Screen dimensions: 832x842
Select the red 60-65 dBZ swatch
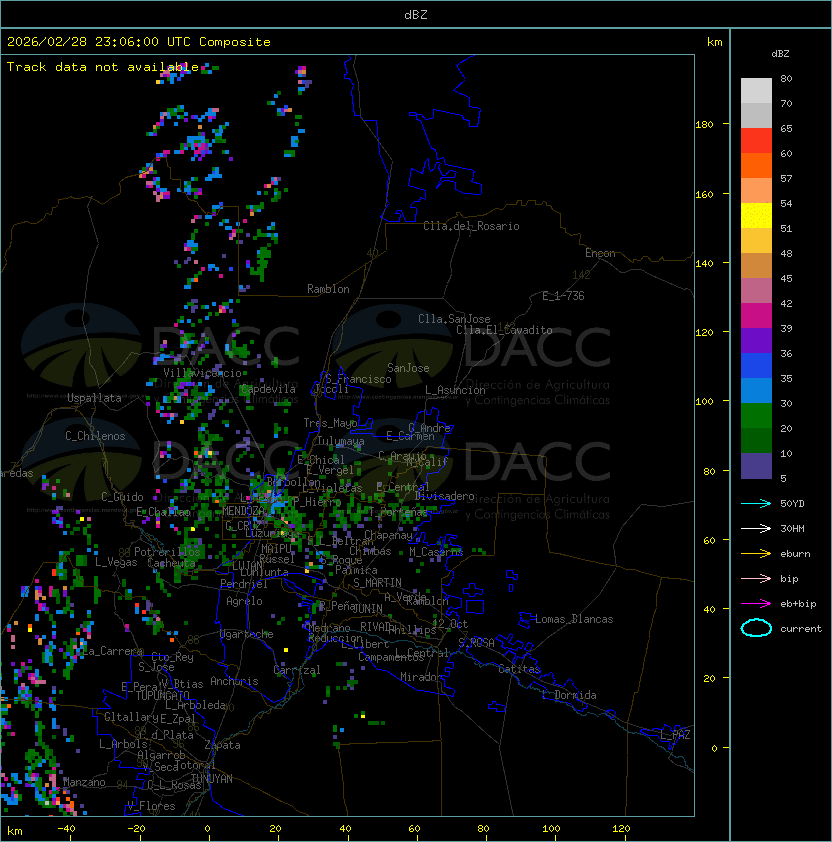(x=756, y=141)
